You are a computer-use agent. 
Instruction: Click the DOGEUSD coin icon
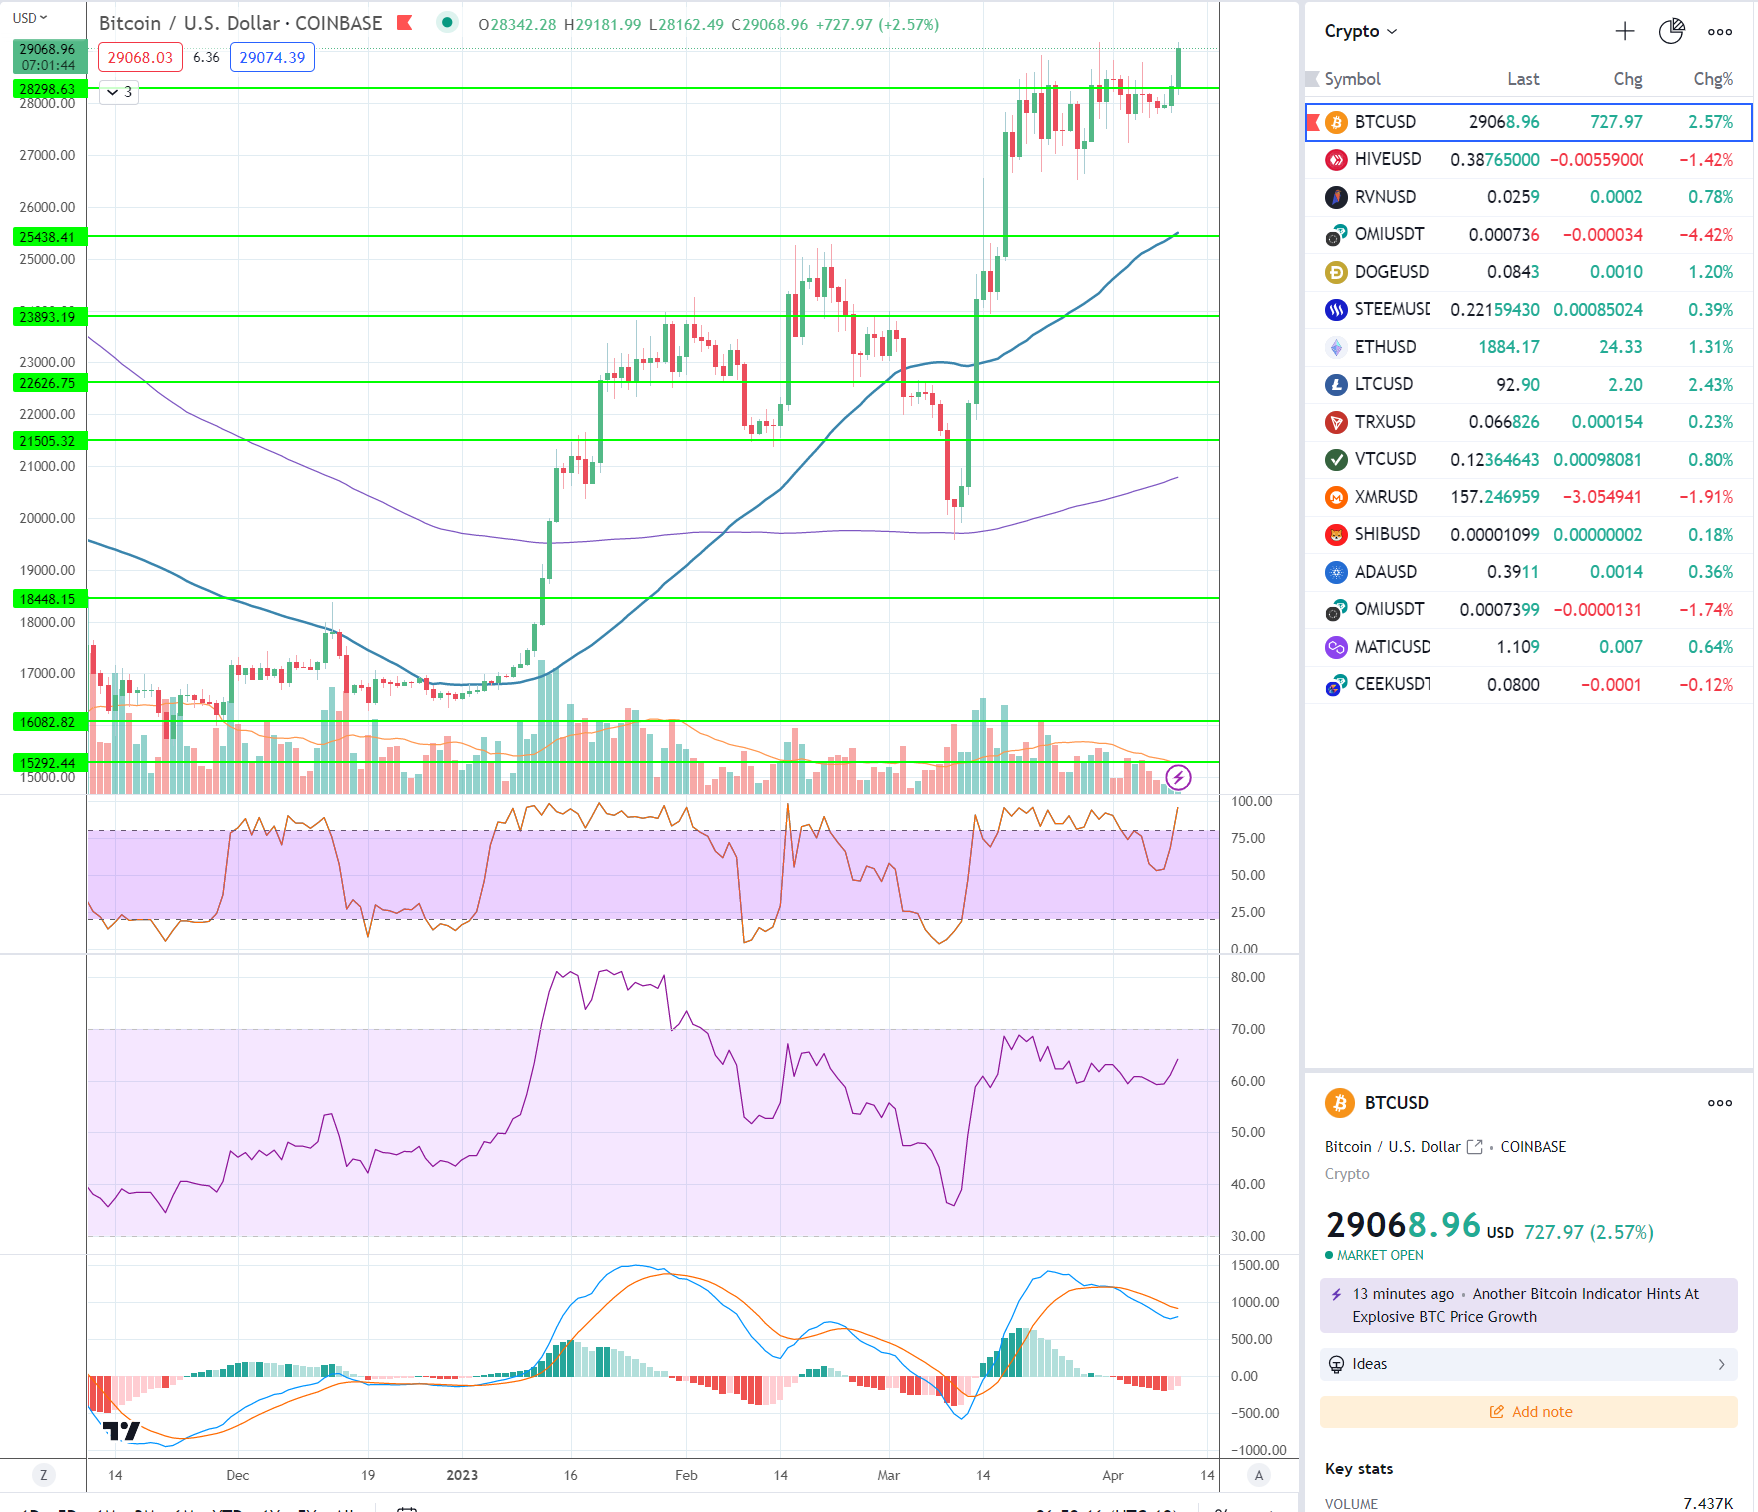tap(1336, 272)
